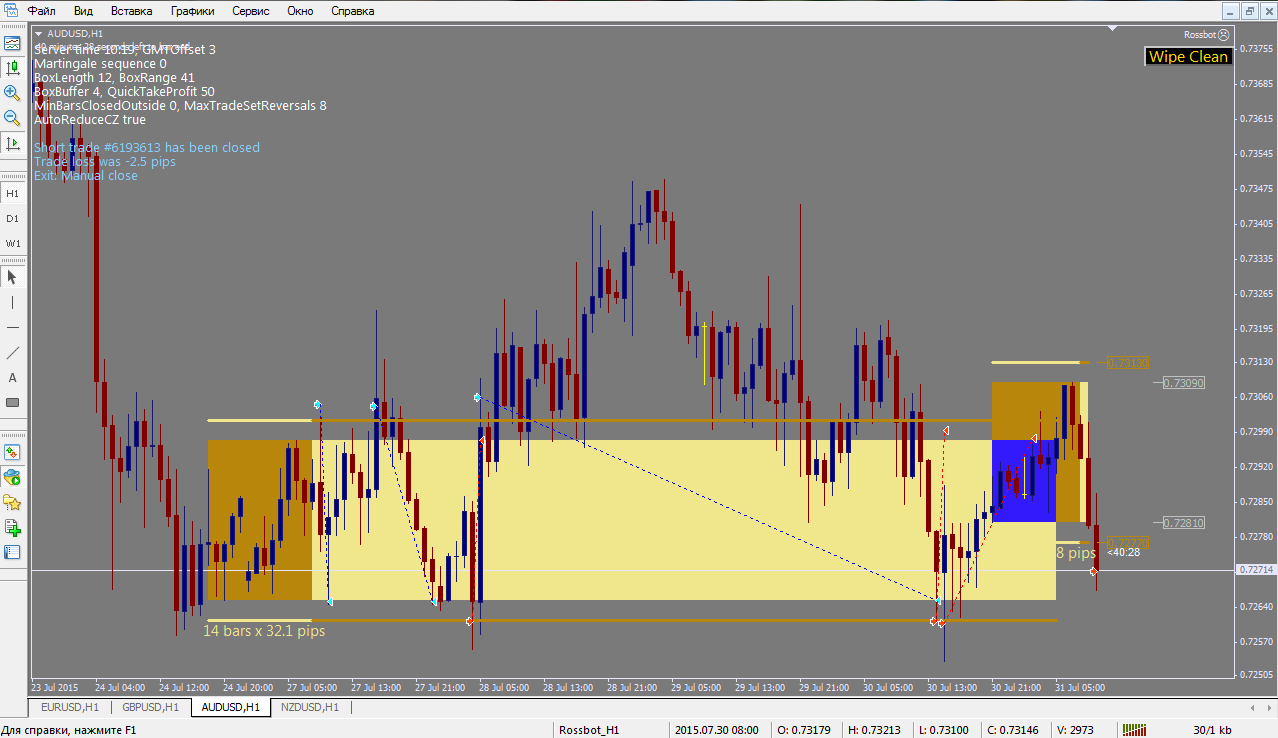1278x738 pixels.
Task: Open the Справка menu
Action: coord(352,11)
